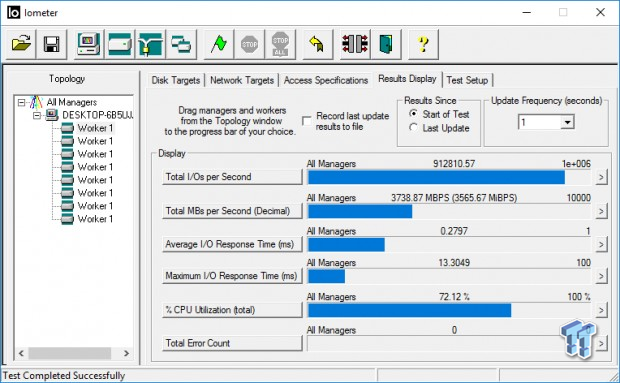Image resolution: width=620 pixels, height=383 pixels.
Task: Duplicate the selected worker
Action: point(181,43)
